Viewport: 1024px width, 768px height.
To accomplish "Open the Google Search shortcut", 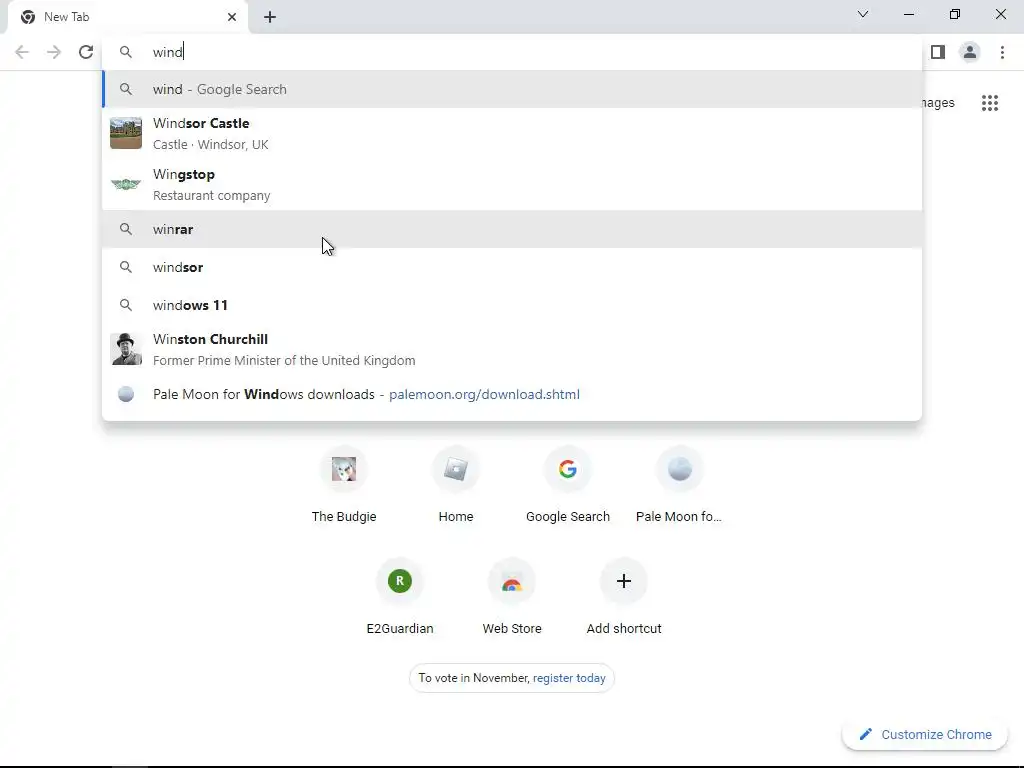I will point(568,485).
